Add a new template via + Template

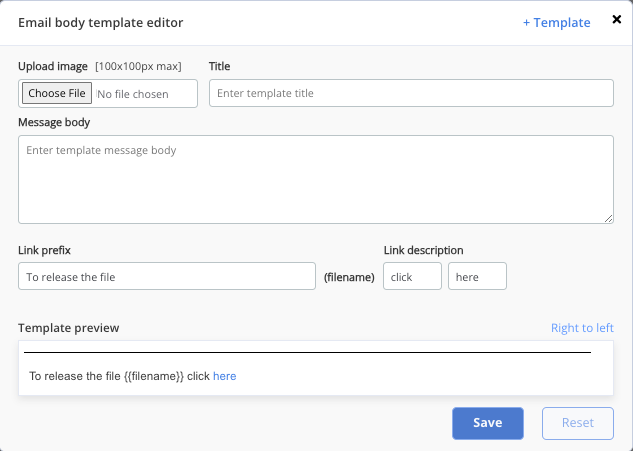pos(556,23)
